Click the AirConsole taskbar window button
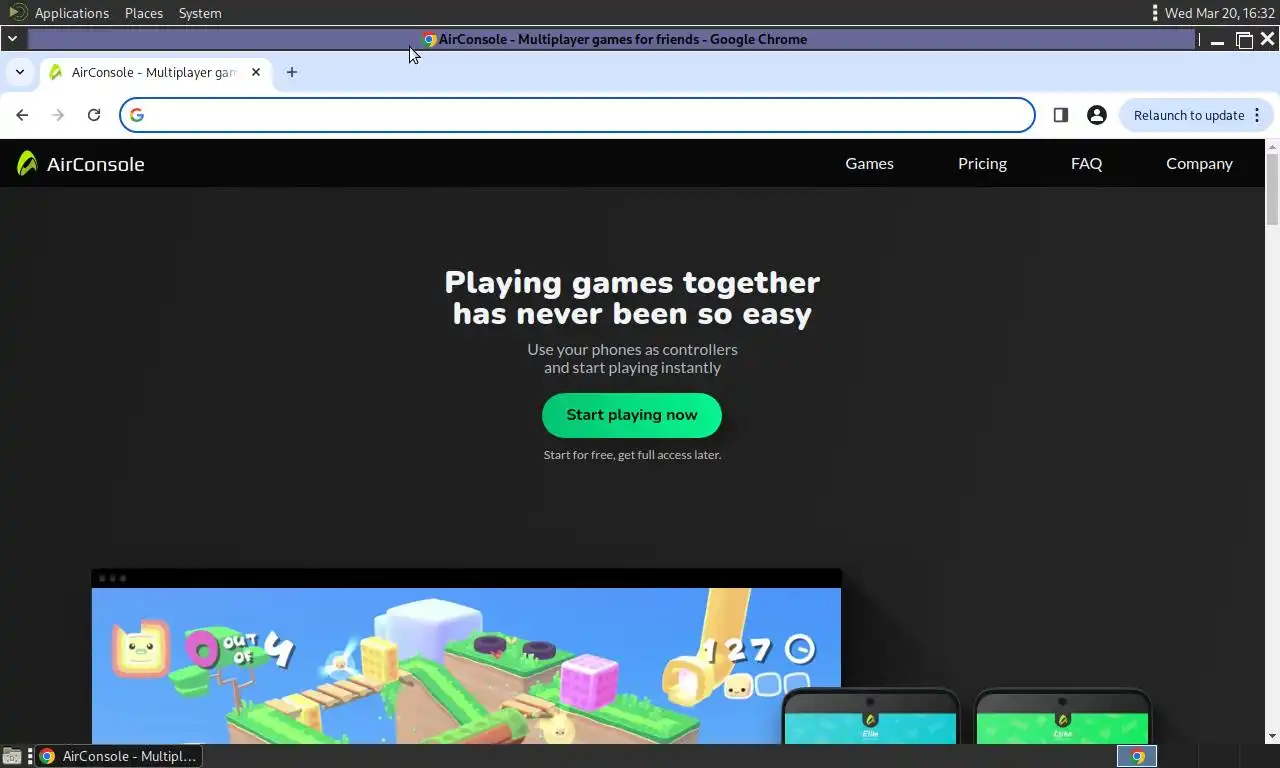The width and height of the screenshot is (1280, 768). click(118, 756)
